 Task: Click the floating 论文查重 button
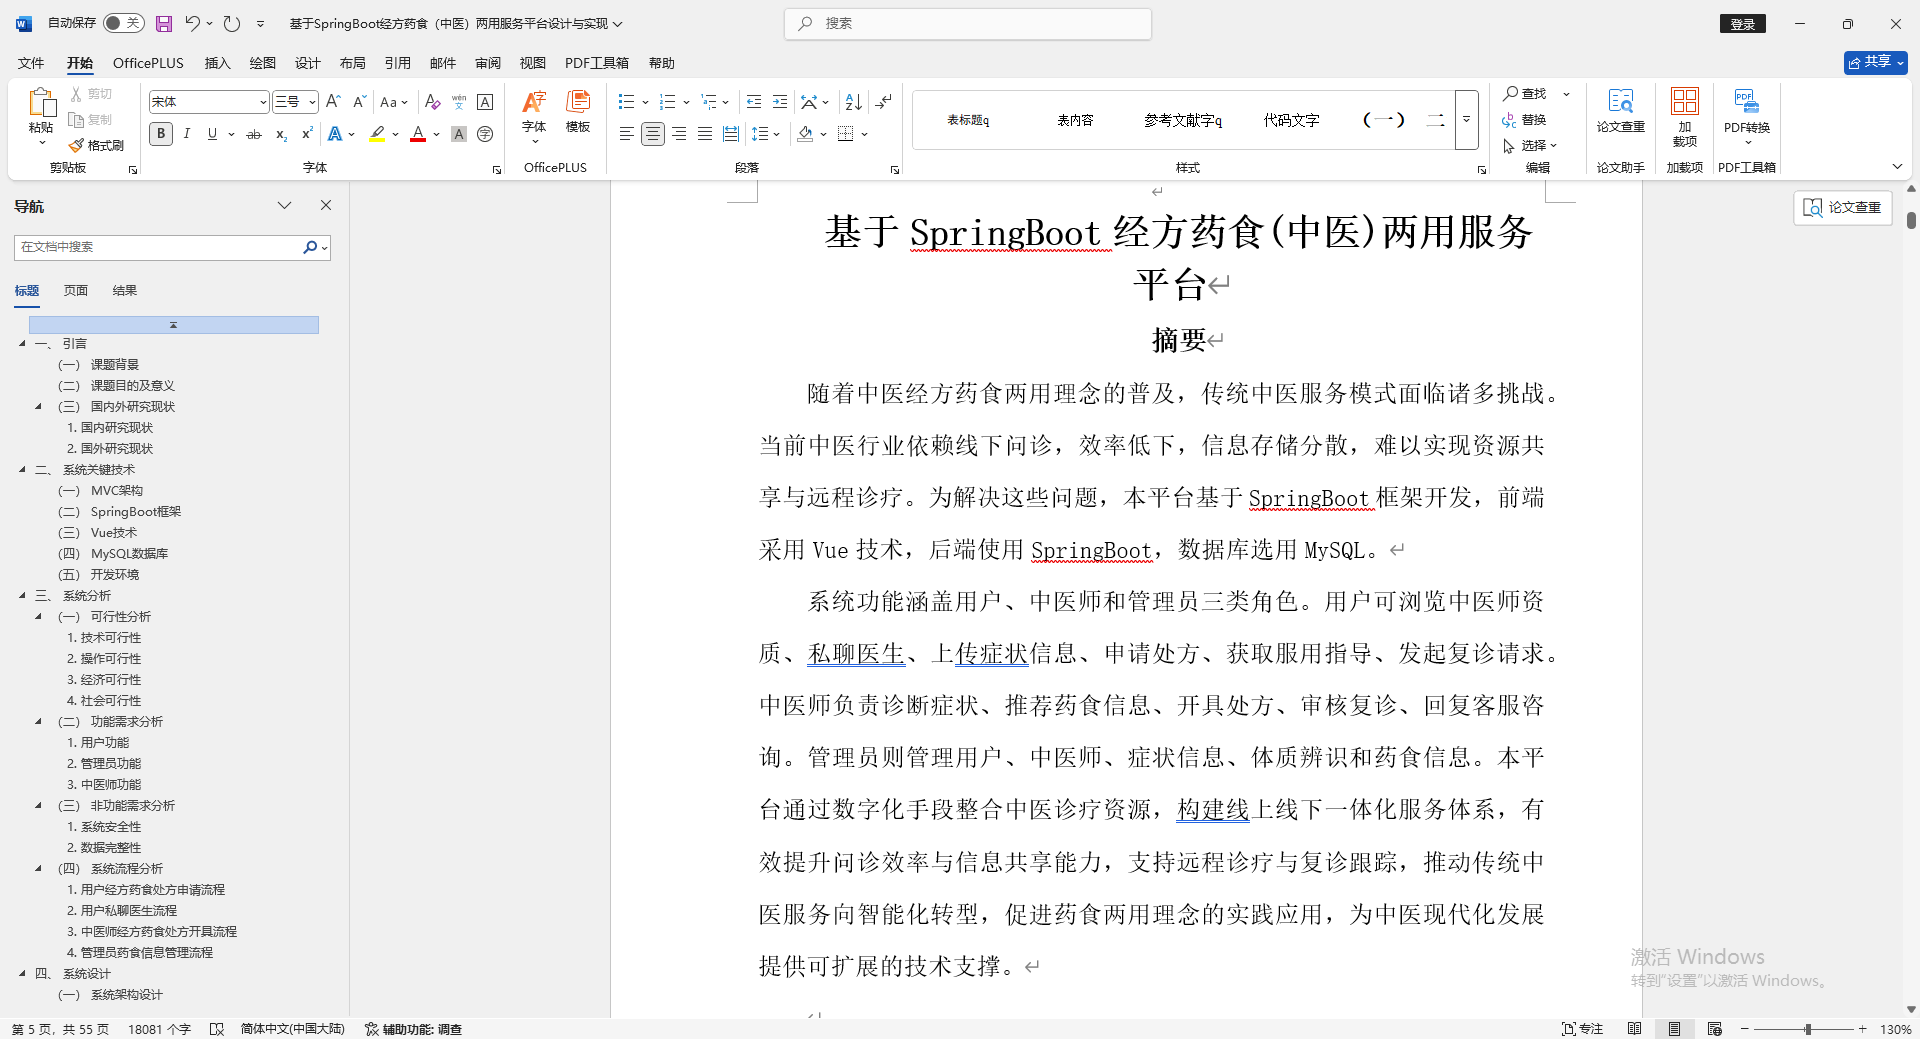(1842, 207)
